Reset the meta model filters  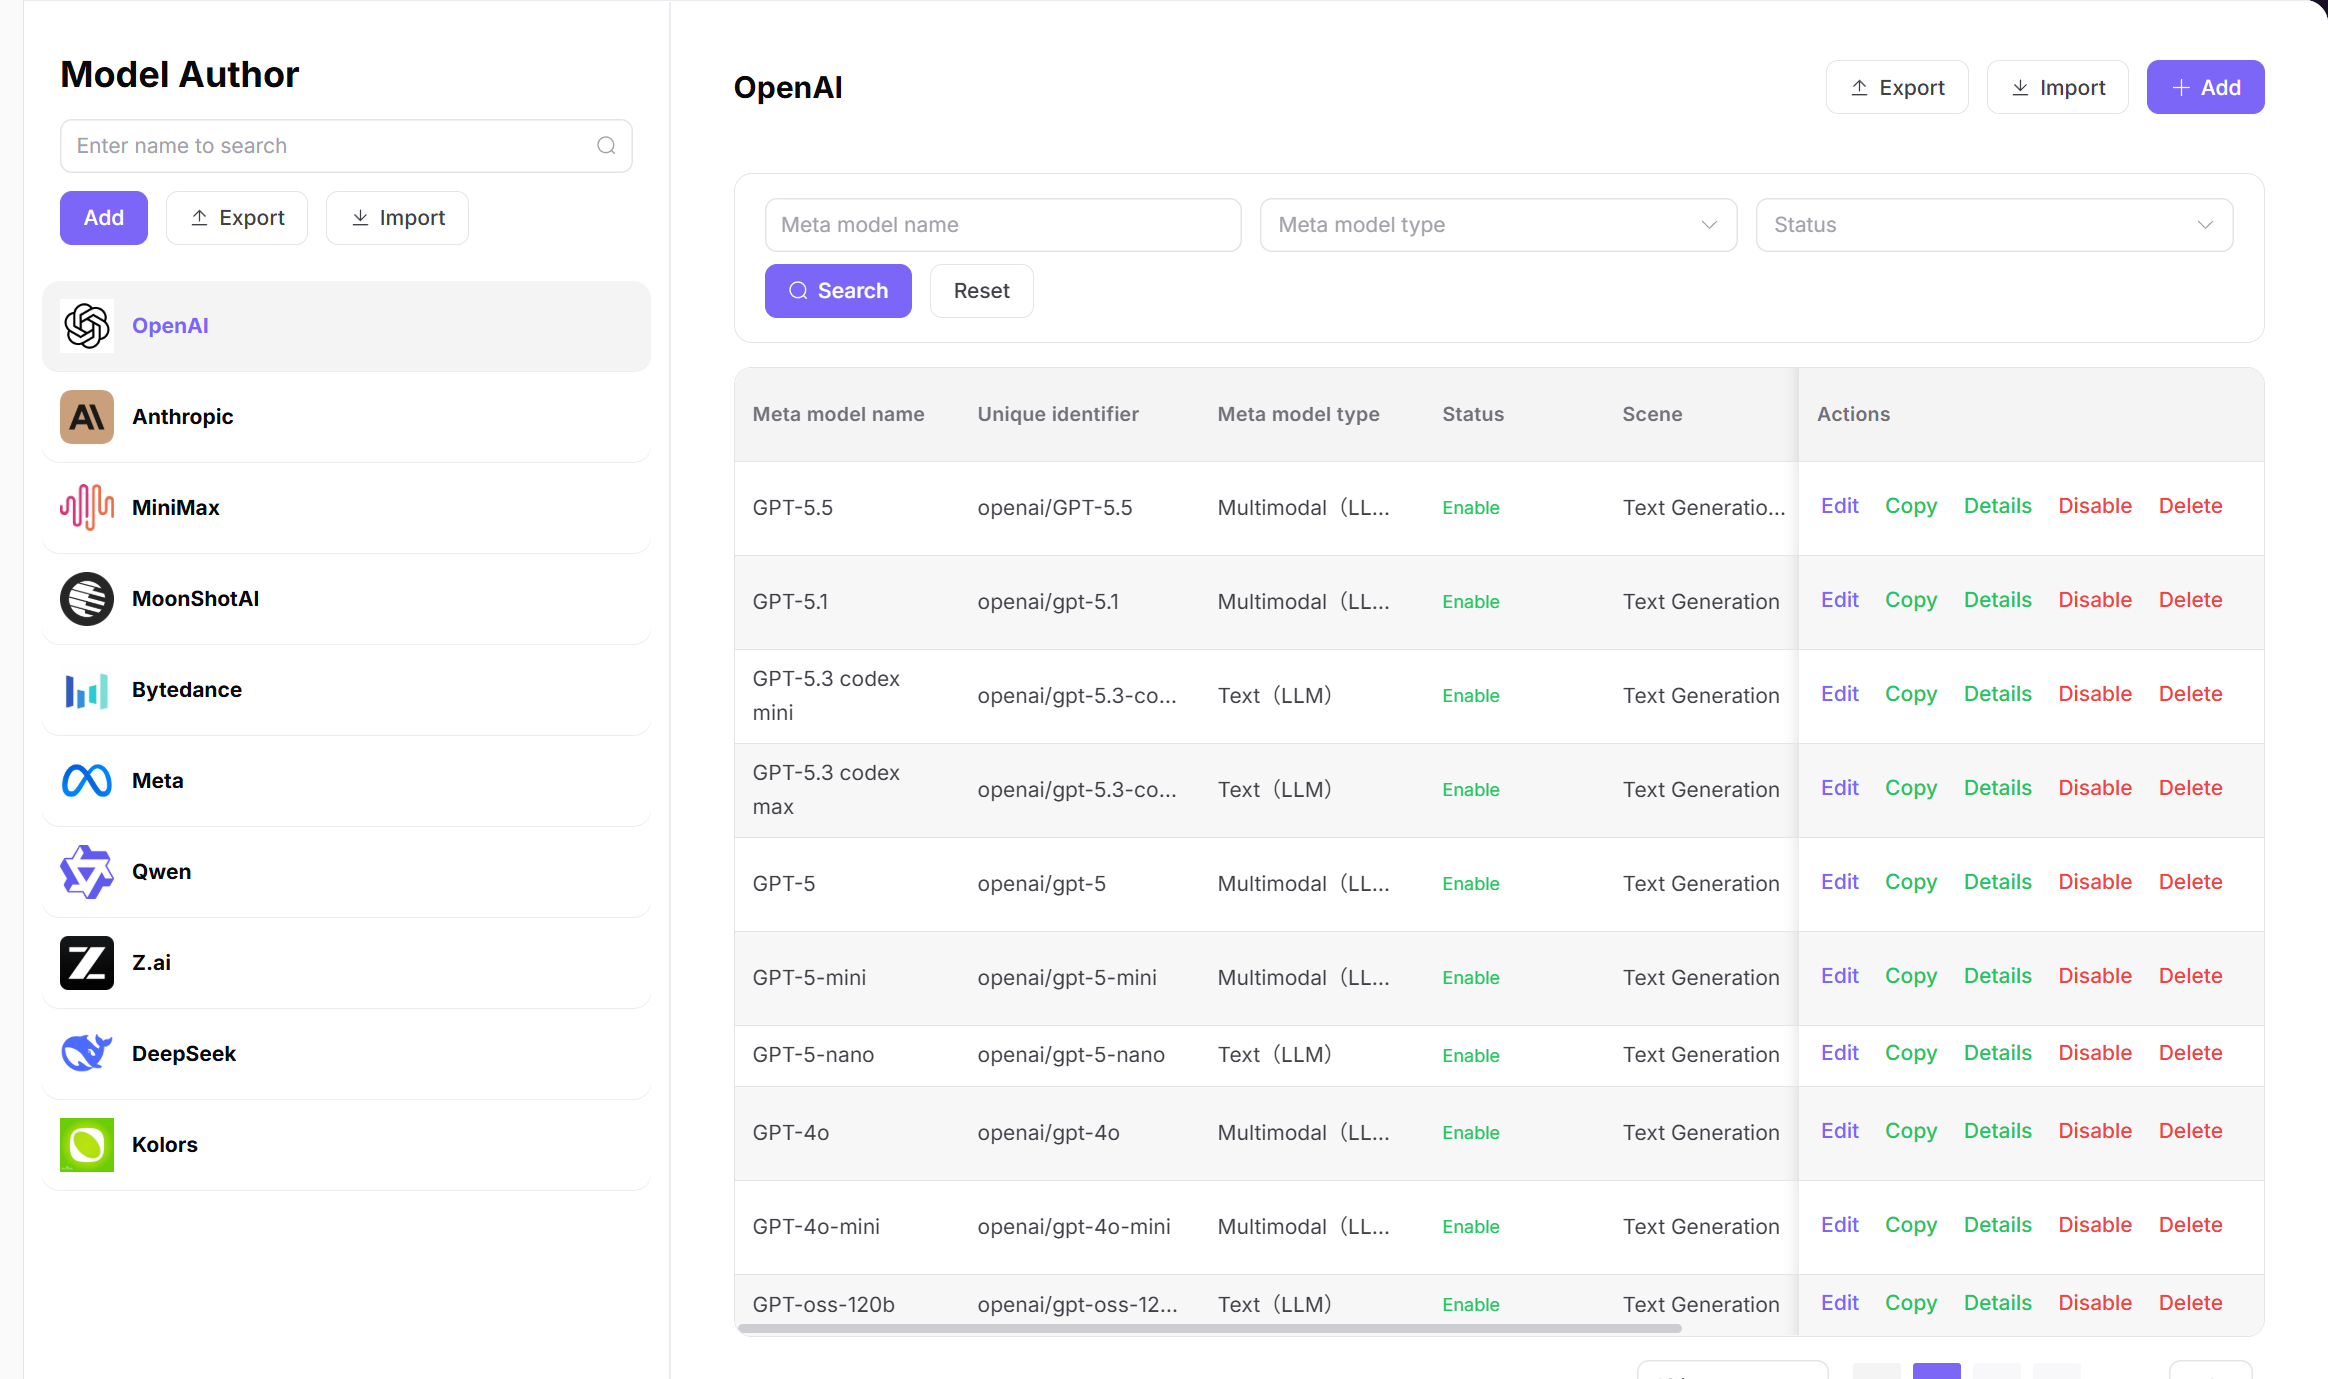982,291
